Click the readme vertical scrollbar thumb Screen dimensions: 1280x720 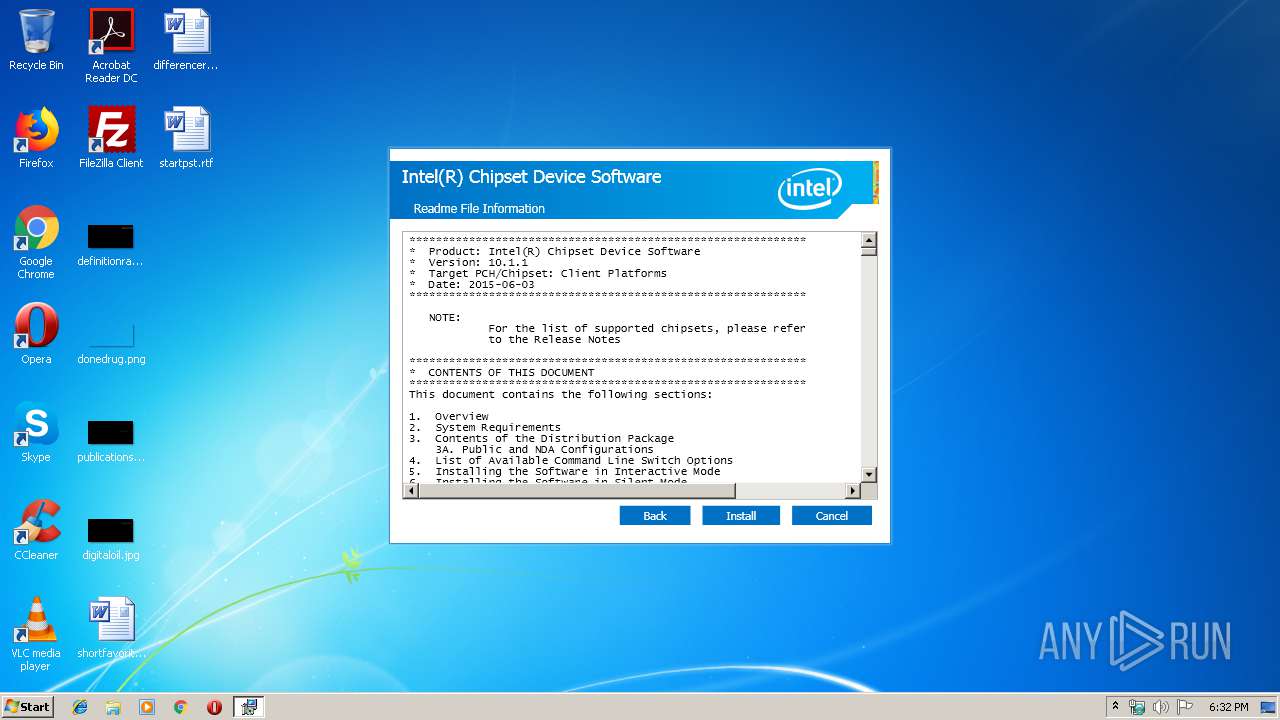[869, 252]
